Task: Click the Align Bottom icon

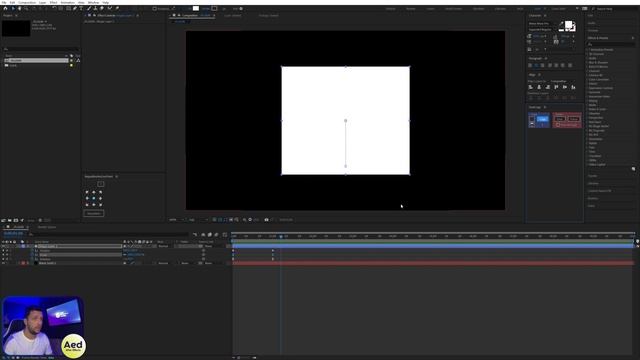Action: point(573,87)
